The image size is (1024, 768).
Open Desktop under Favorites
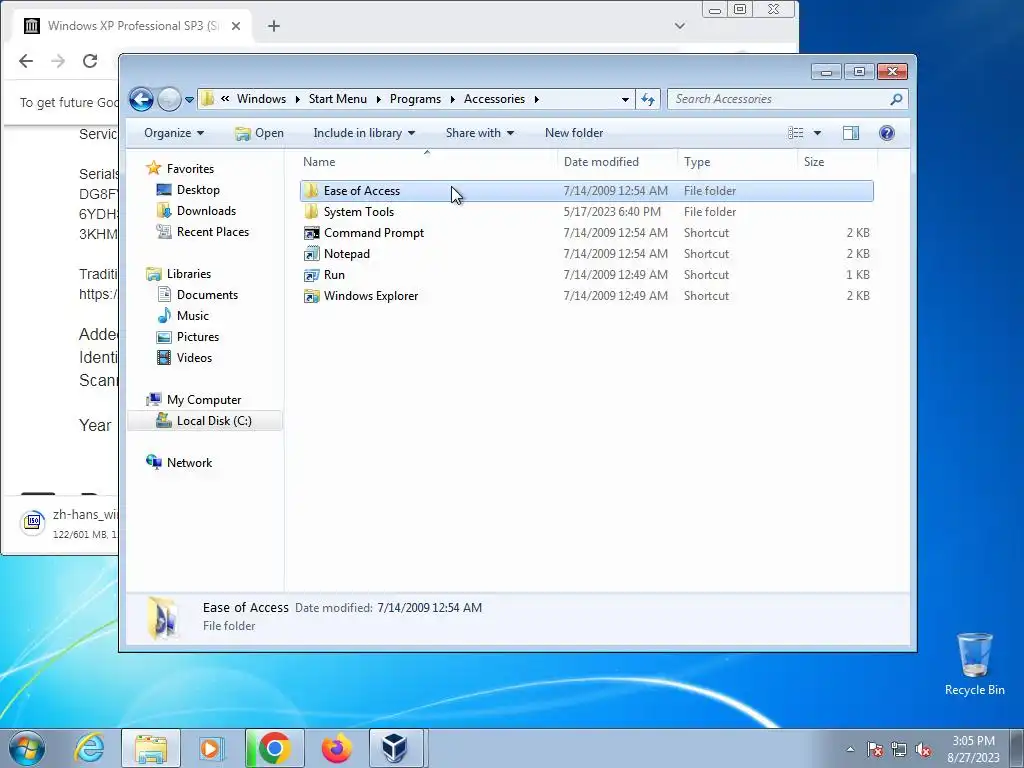tap(198, 190)
